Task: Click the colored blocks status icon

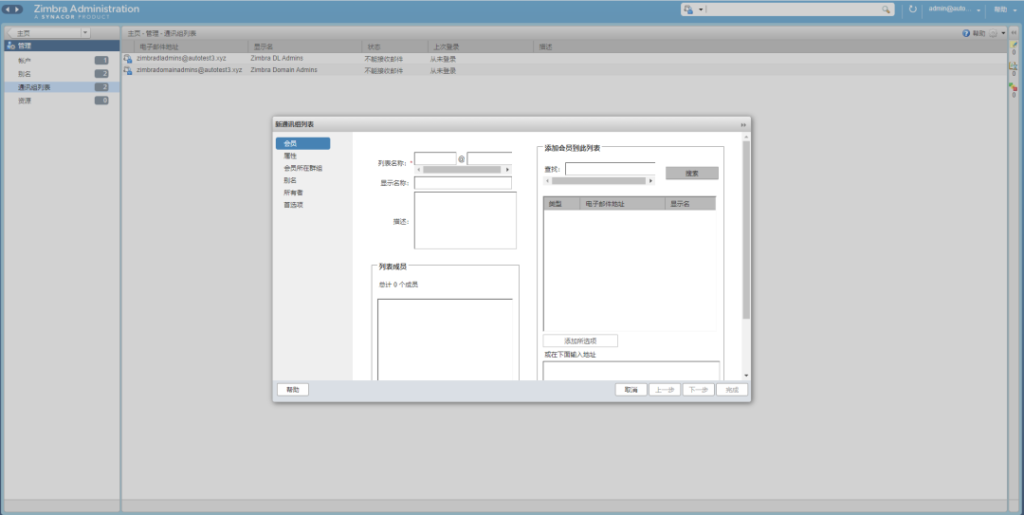Action: click(x=1014, y=87)
